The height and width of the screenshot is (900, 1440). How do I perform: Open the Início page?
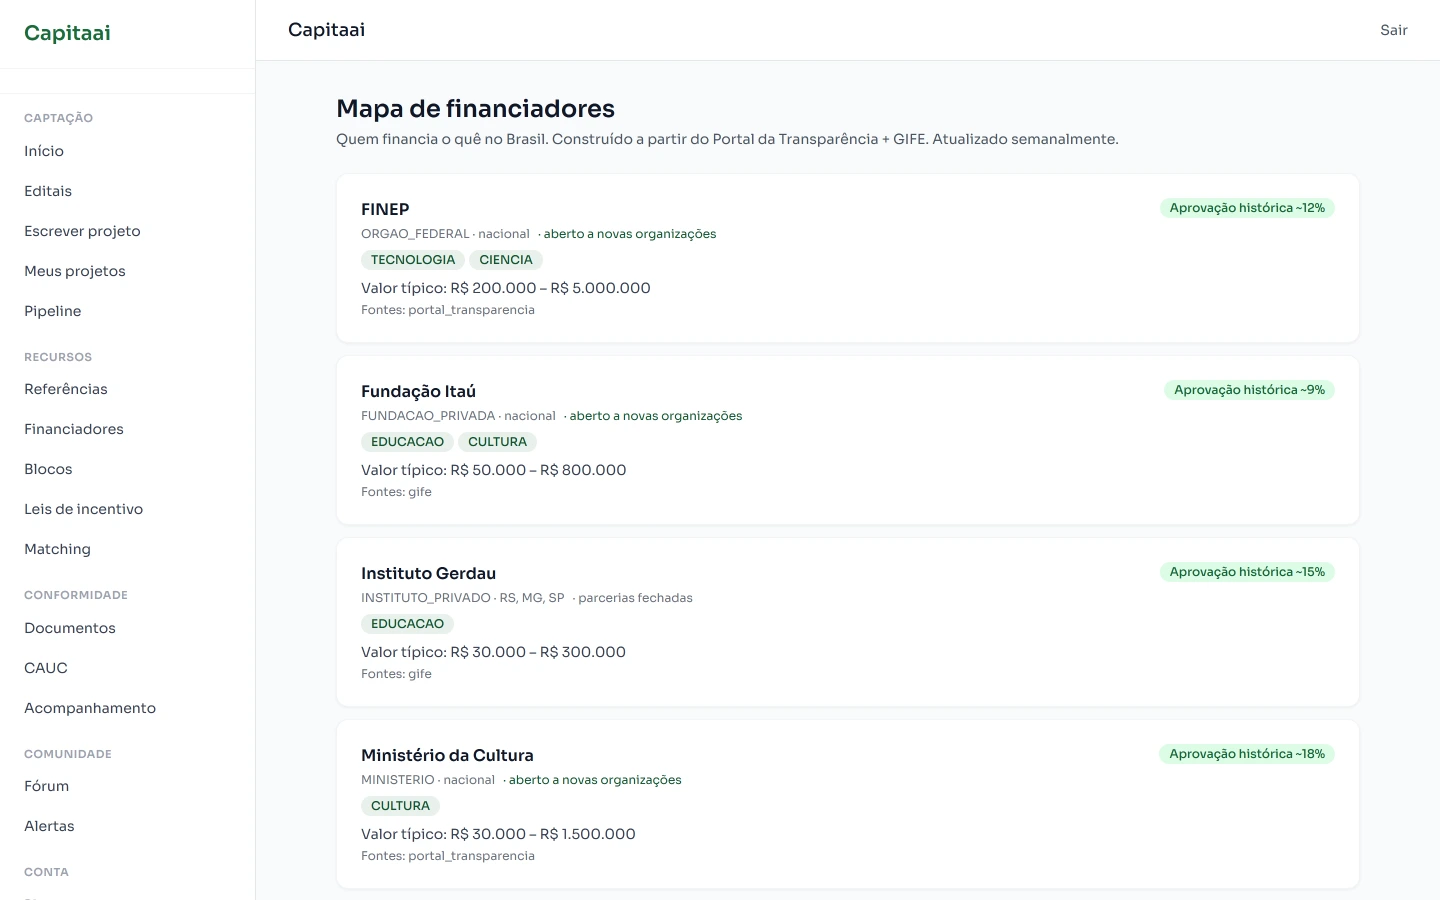point(44,151)
